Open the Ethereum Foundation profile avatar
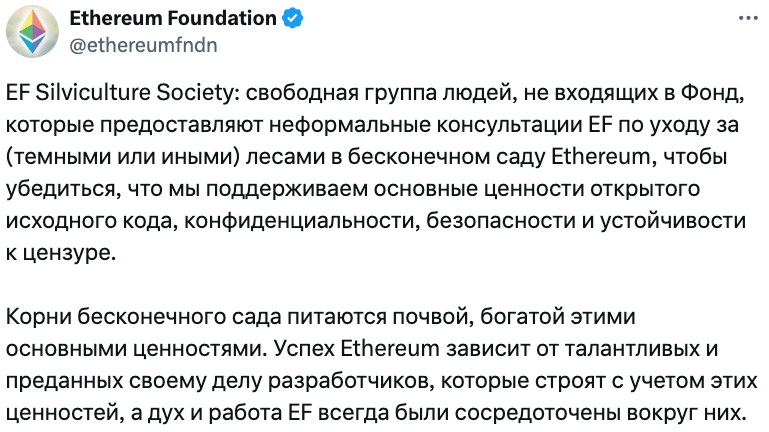 point(32,32)
